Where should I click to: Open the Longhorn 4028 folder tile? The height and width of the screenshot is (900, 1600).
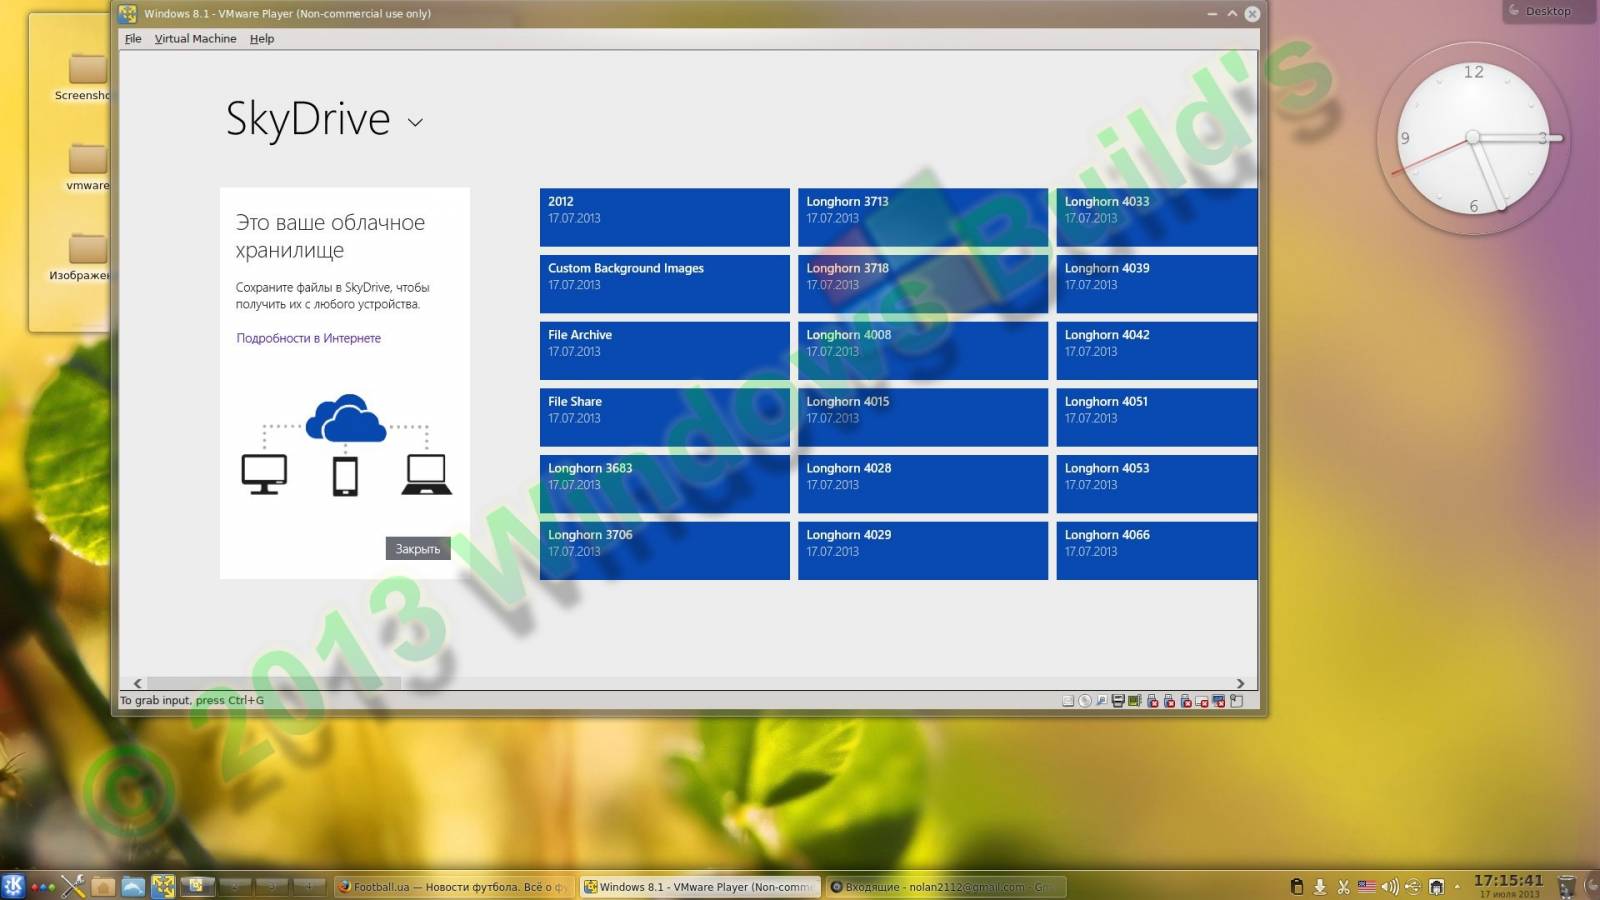pyautogui.click(x=923, y=484)
